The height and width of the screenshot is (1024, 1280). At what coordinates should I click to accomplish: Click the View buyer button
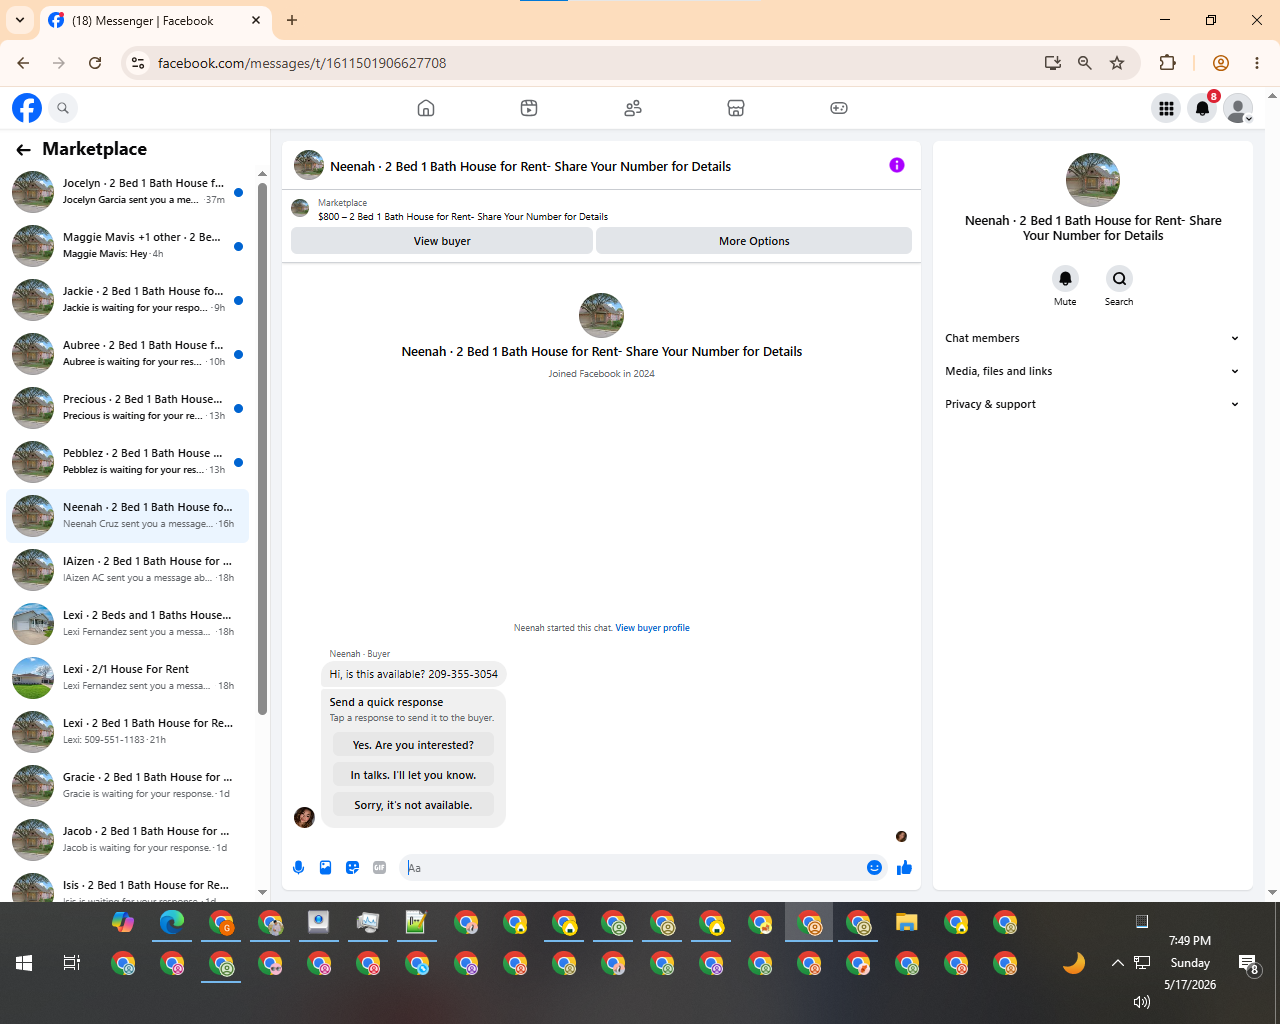pyautogui.click(x=442, y=241)
